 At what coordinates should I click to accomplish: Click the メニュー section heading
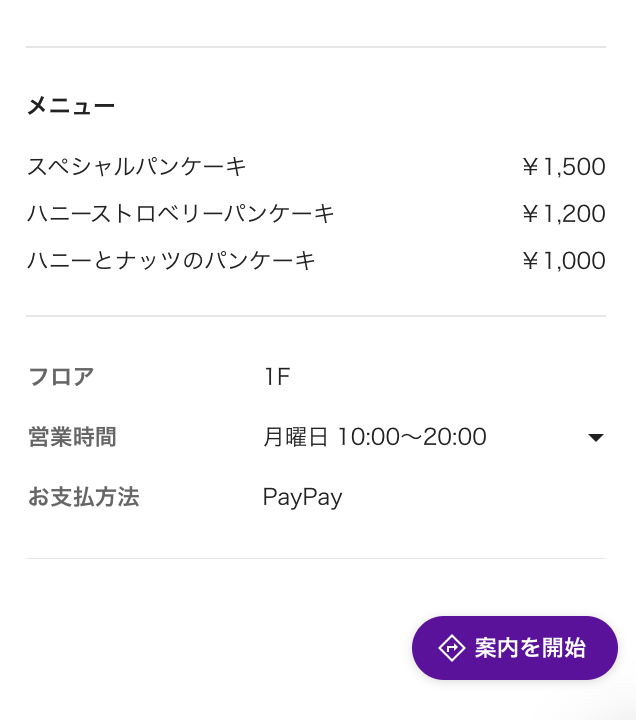tap(71, 106)
